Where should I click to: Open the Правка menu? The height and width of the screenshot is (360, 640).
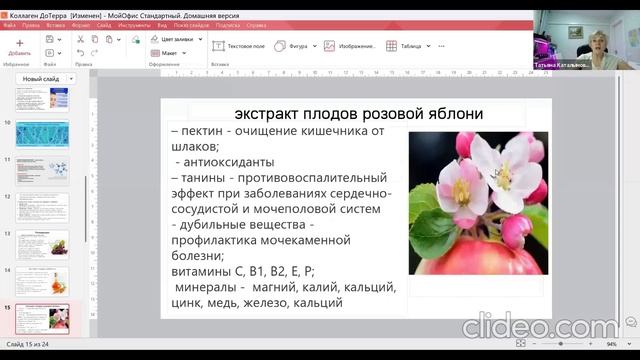31,25
